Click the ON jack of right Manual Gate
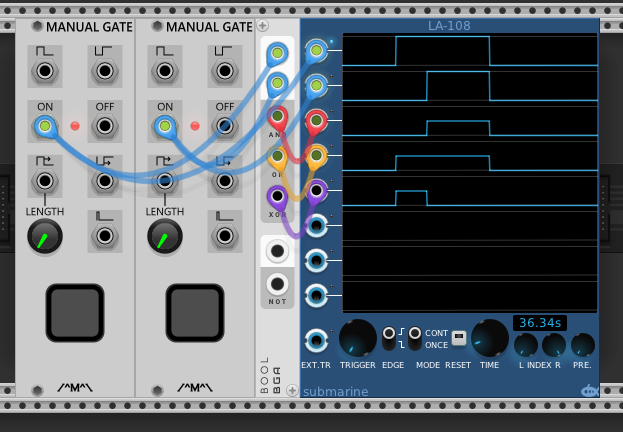Image resolution: width=623 pixels, height=432 pixels. [x=165, y=126]
